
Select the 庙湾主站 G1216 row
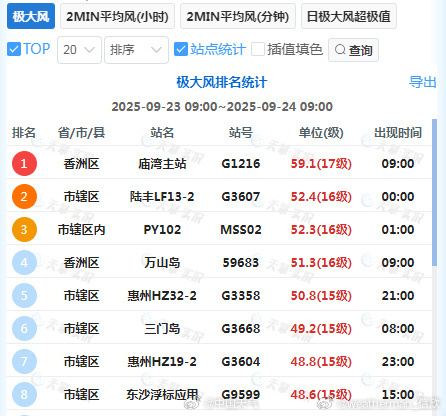click(x=219, y=163)
